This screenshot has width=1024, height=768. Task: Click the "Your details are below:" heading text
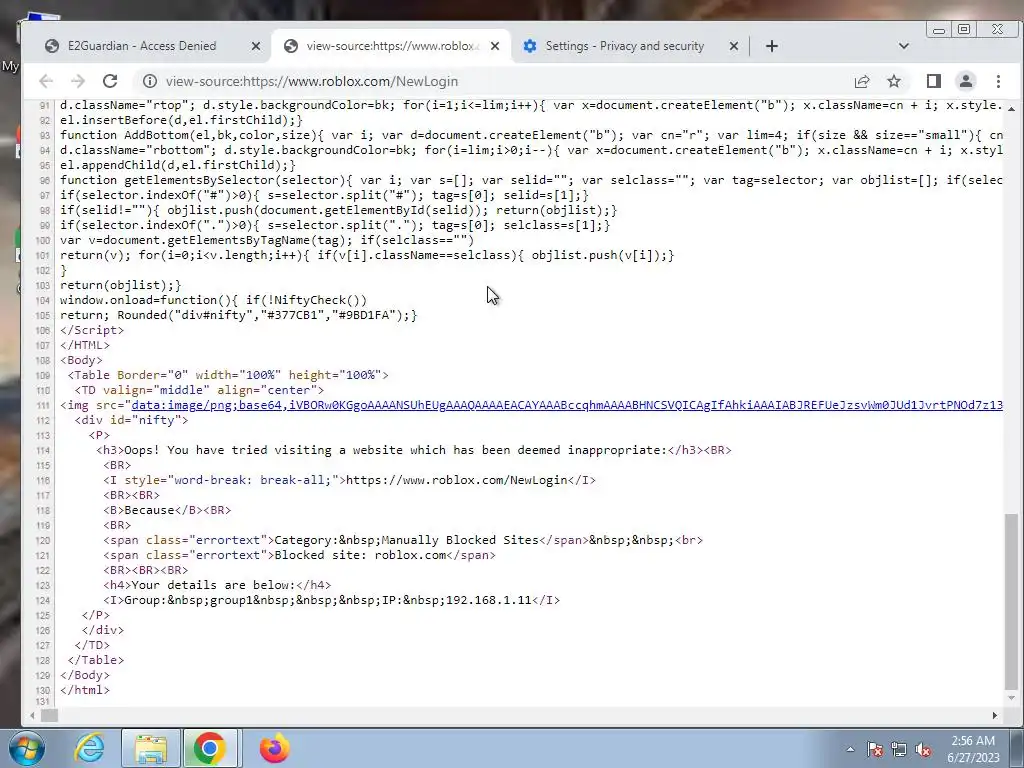click(213, 585)
